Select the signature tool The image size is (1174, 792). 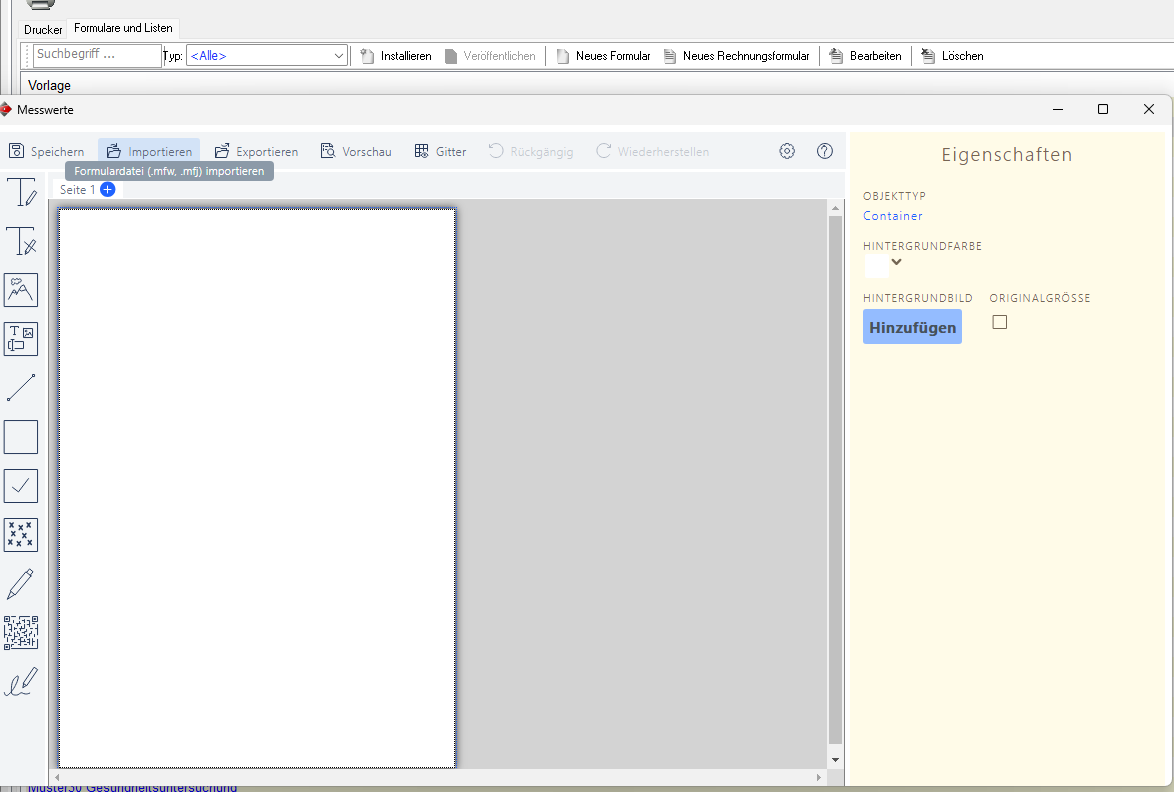point(21,682)
